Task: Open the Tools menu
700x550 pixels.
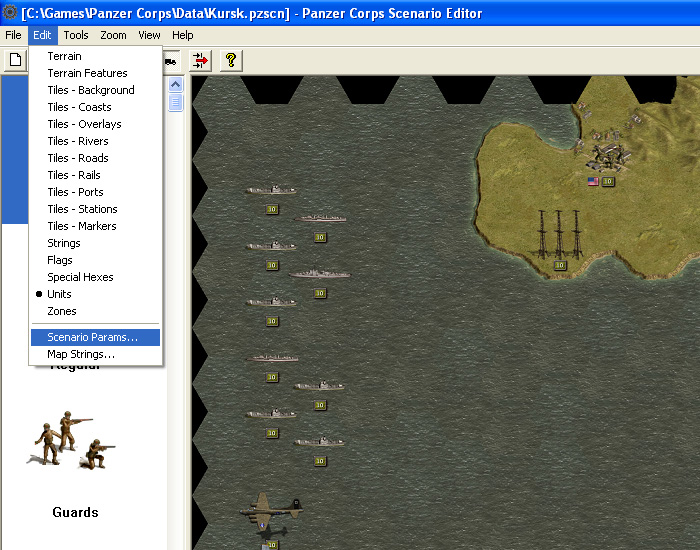Action: pos(76,35)
